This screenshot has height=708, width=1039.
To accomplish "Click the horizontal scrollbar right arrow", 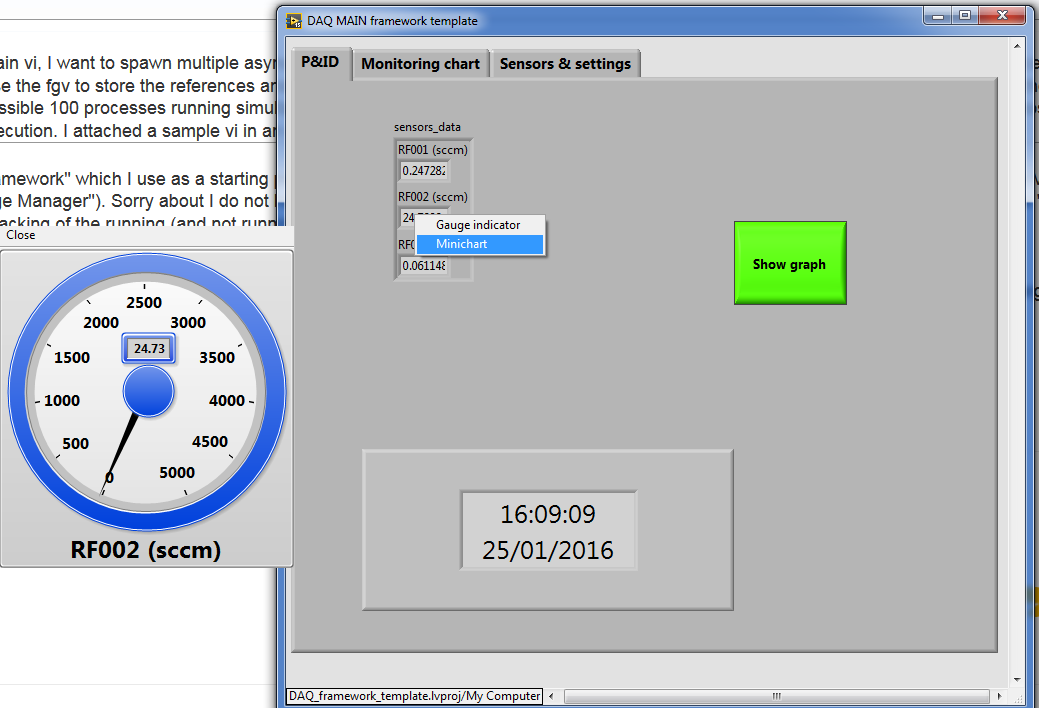I will (999, 696).
